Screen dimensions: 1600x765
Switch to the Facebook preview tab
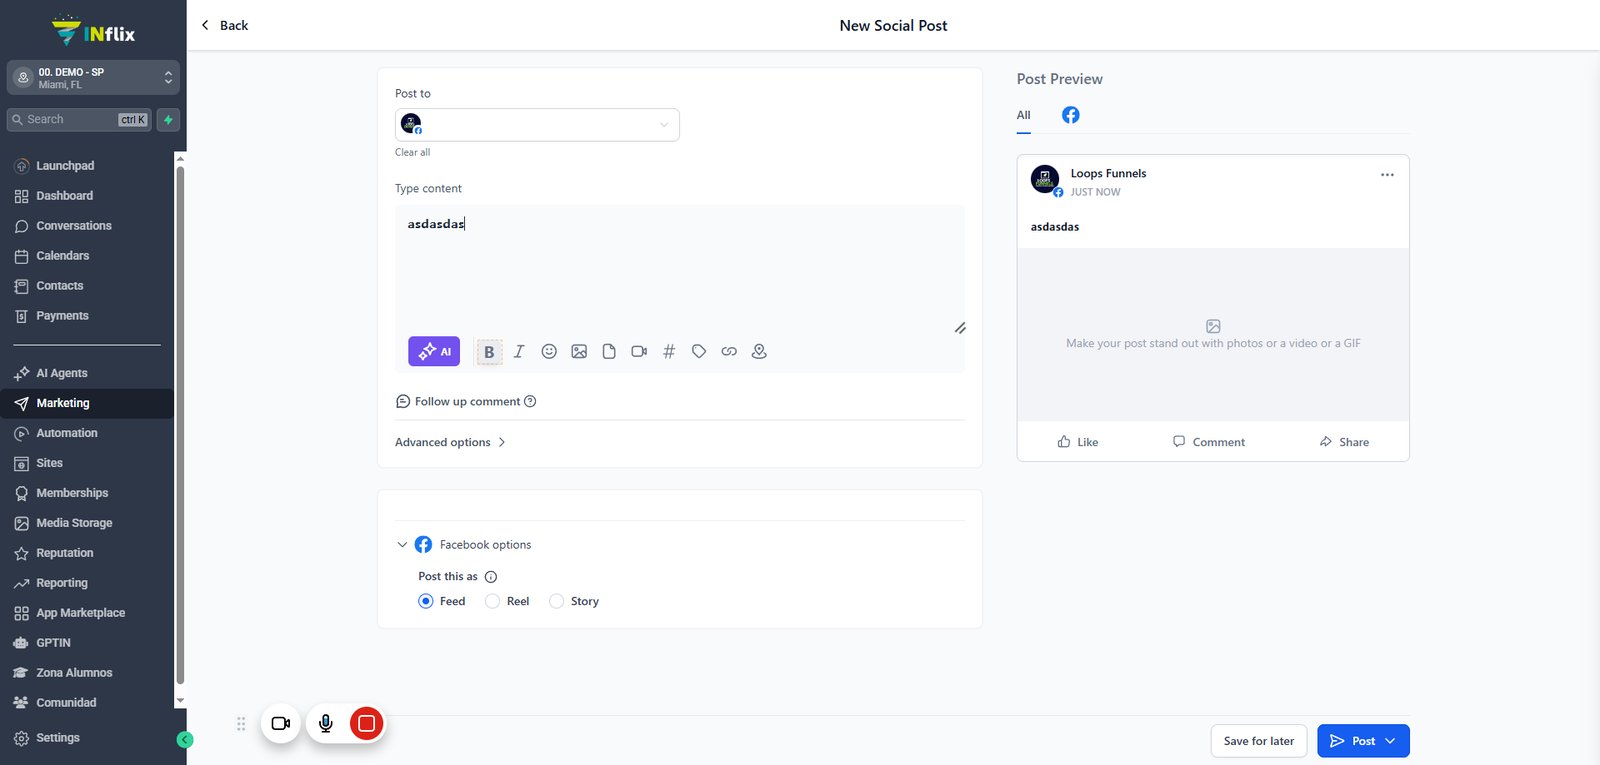[x=1071, y=115]
